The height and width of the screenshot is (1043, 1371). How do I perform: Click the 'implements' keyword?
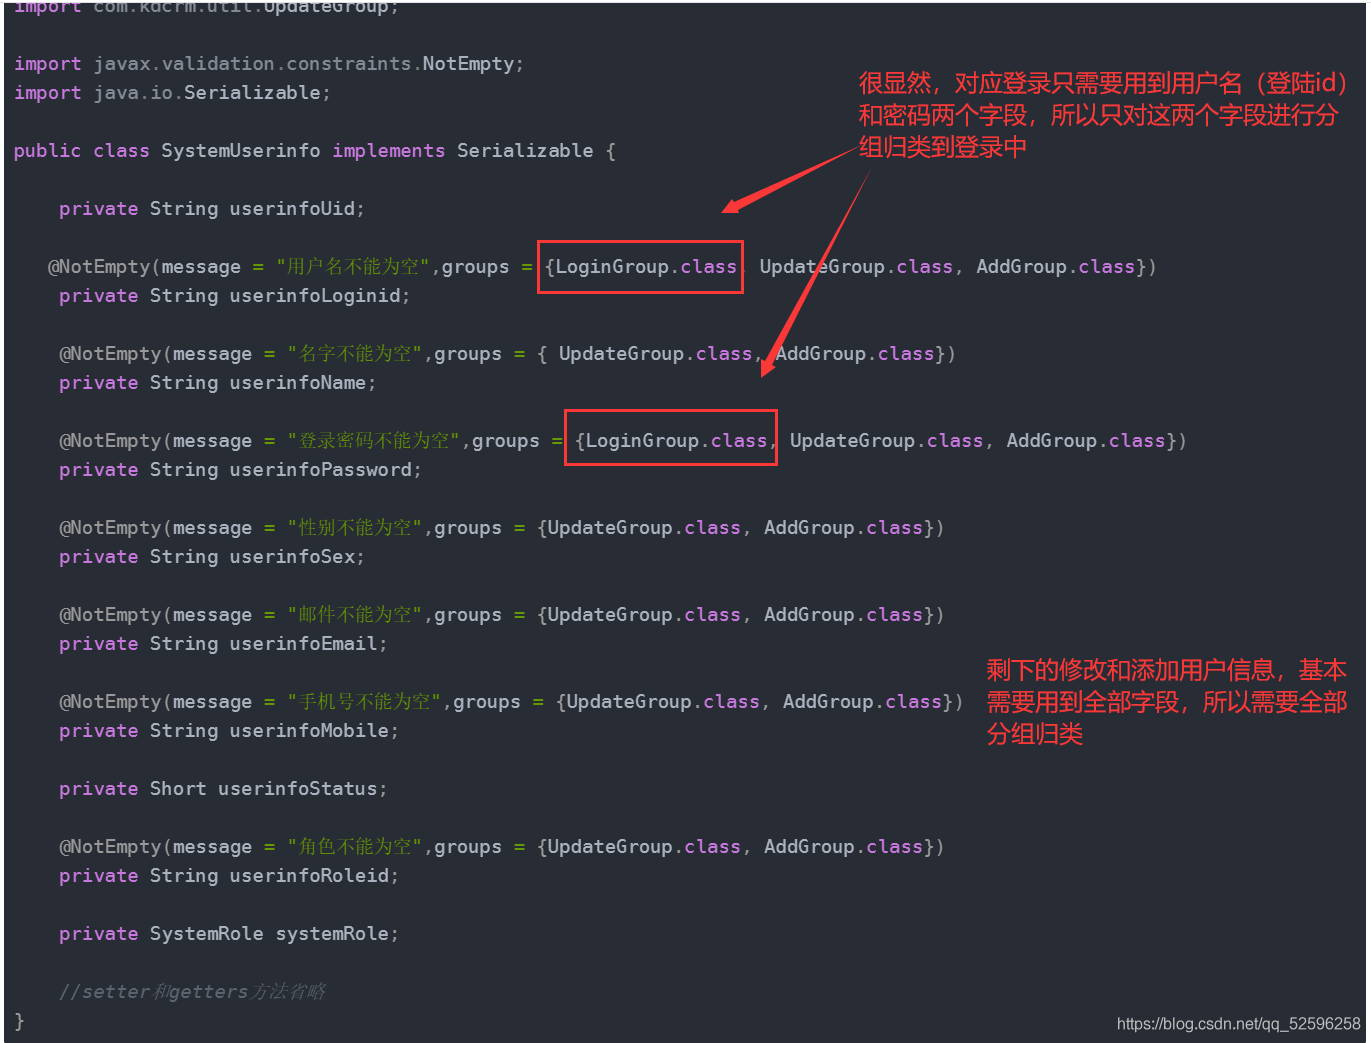(x=389, y=151)
